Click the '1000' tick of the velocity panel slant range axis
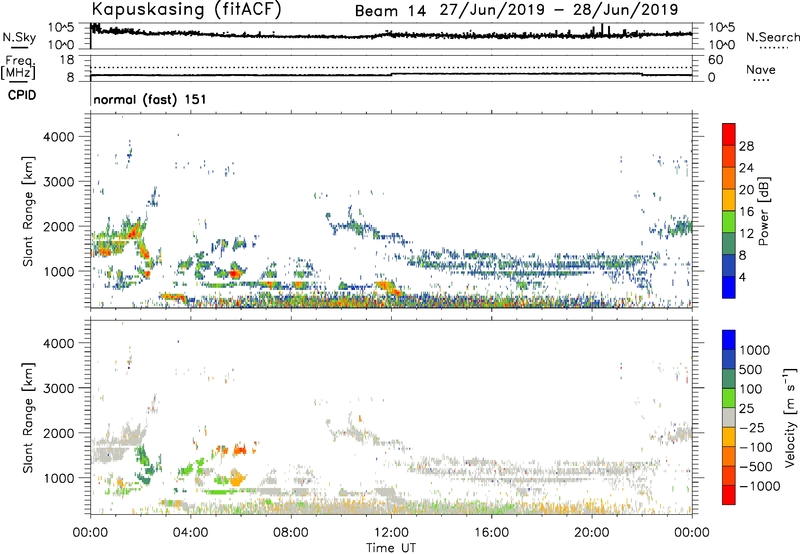The image size is (800, 554). pos(58,478)
